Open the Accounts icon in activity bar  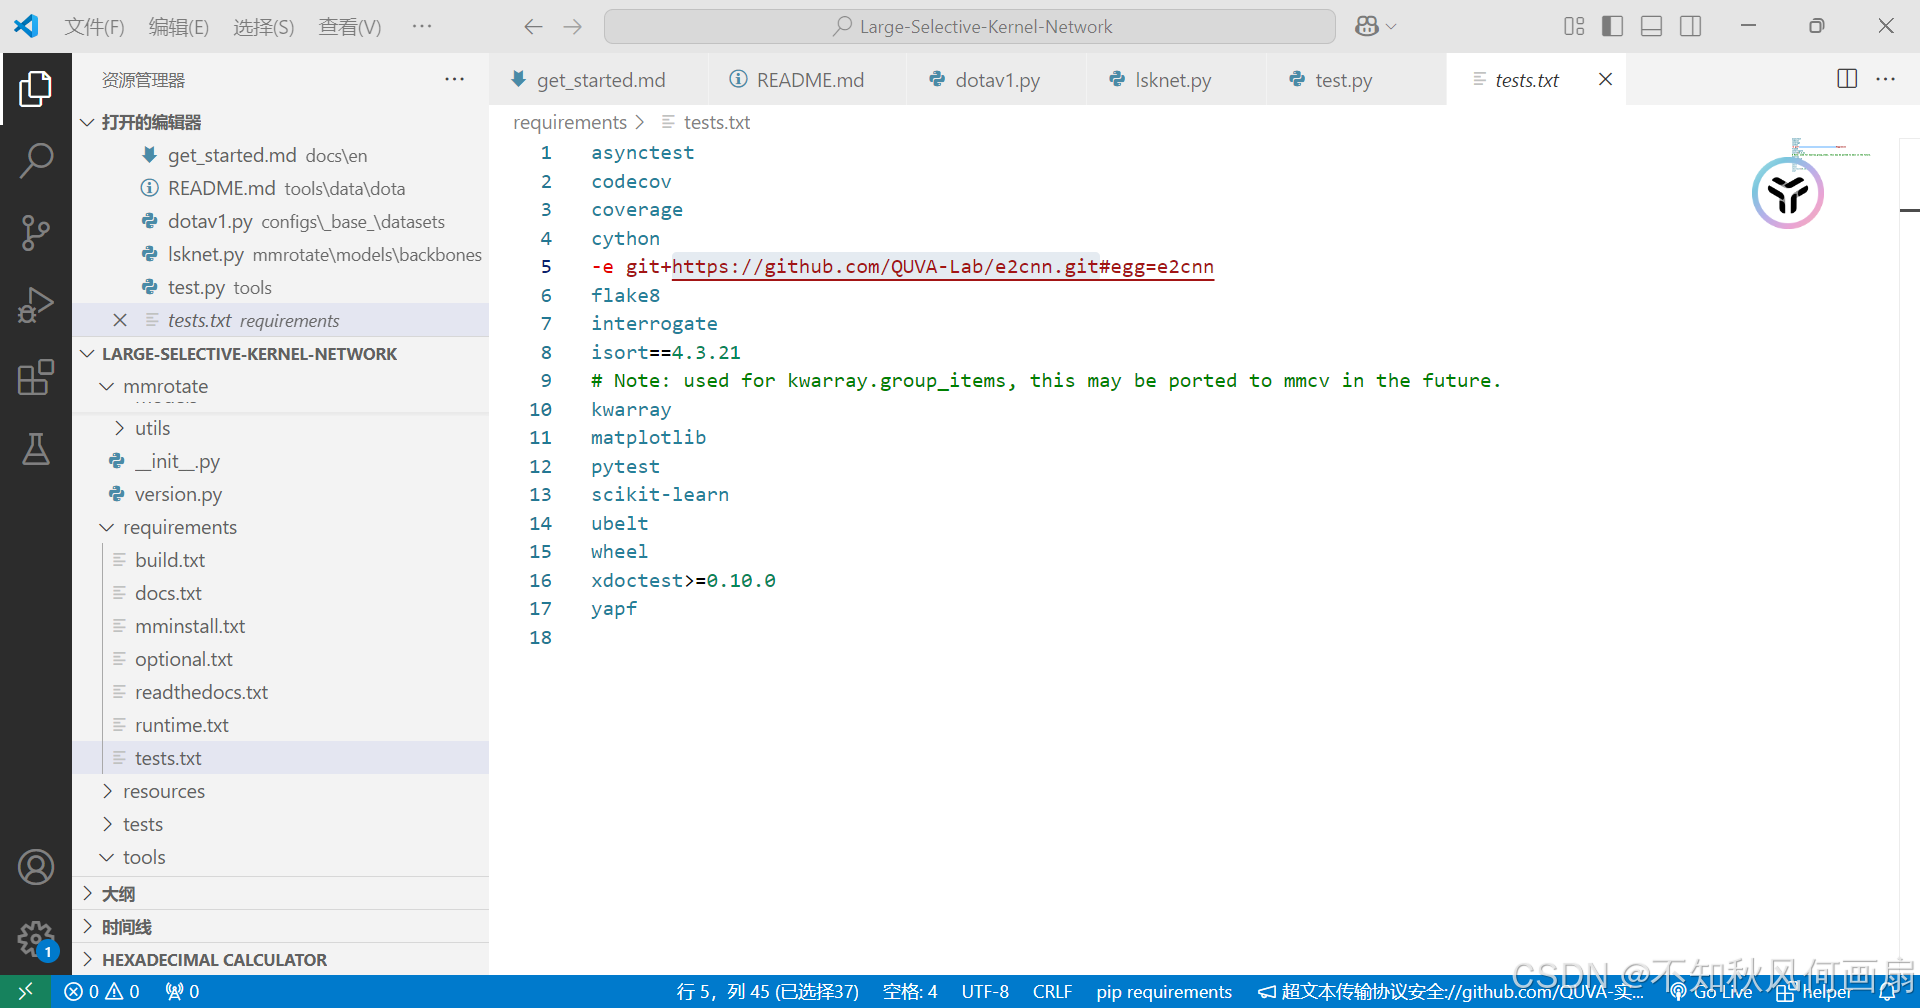point(36,867)
